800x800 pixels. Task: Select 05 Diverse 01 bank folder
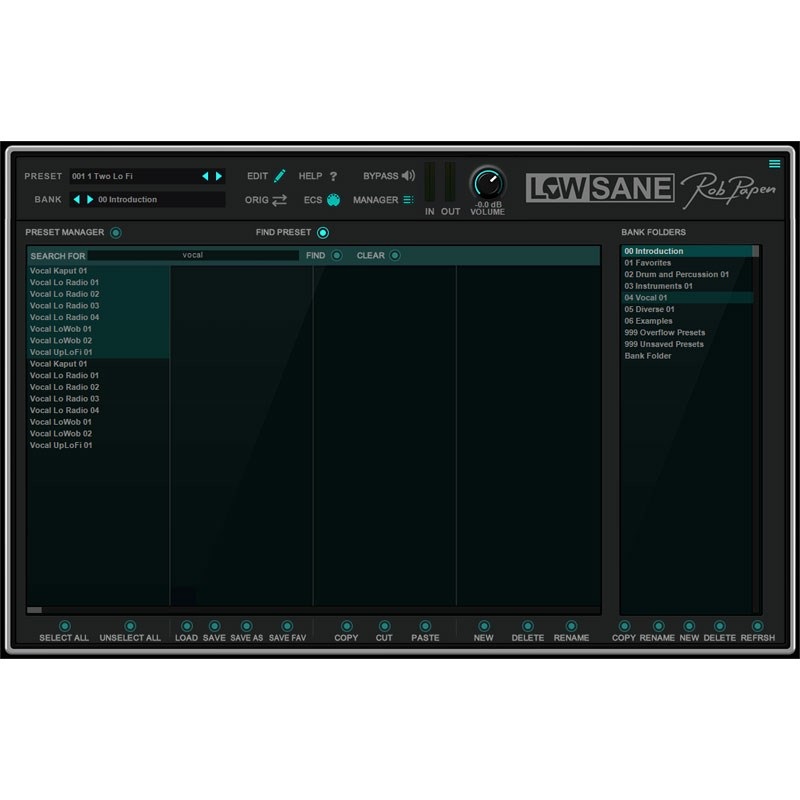pos(687,309)
